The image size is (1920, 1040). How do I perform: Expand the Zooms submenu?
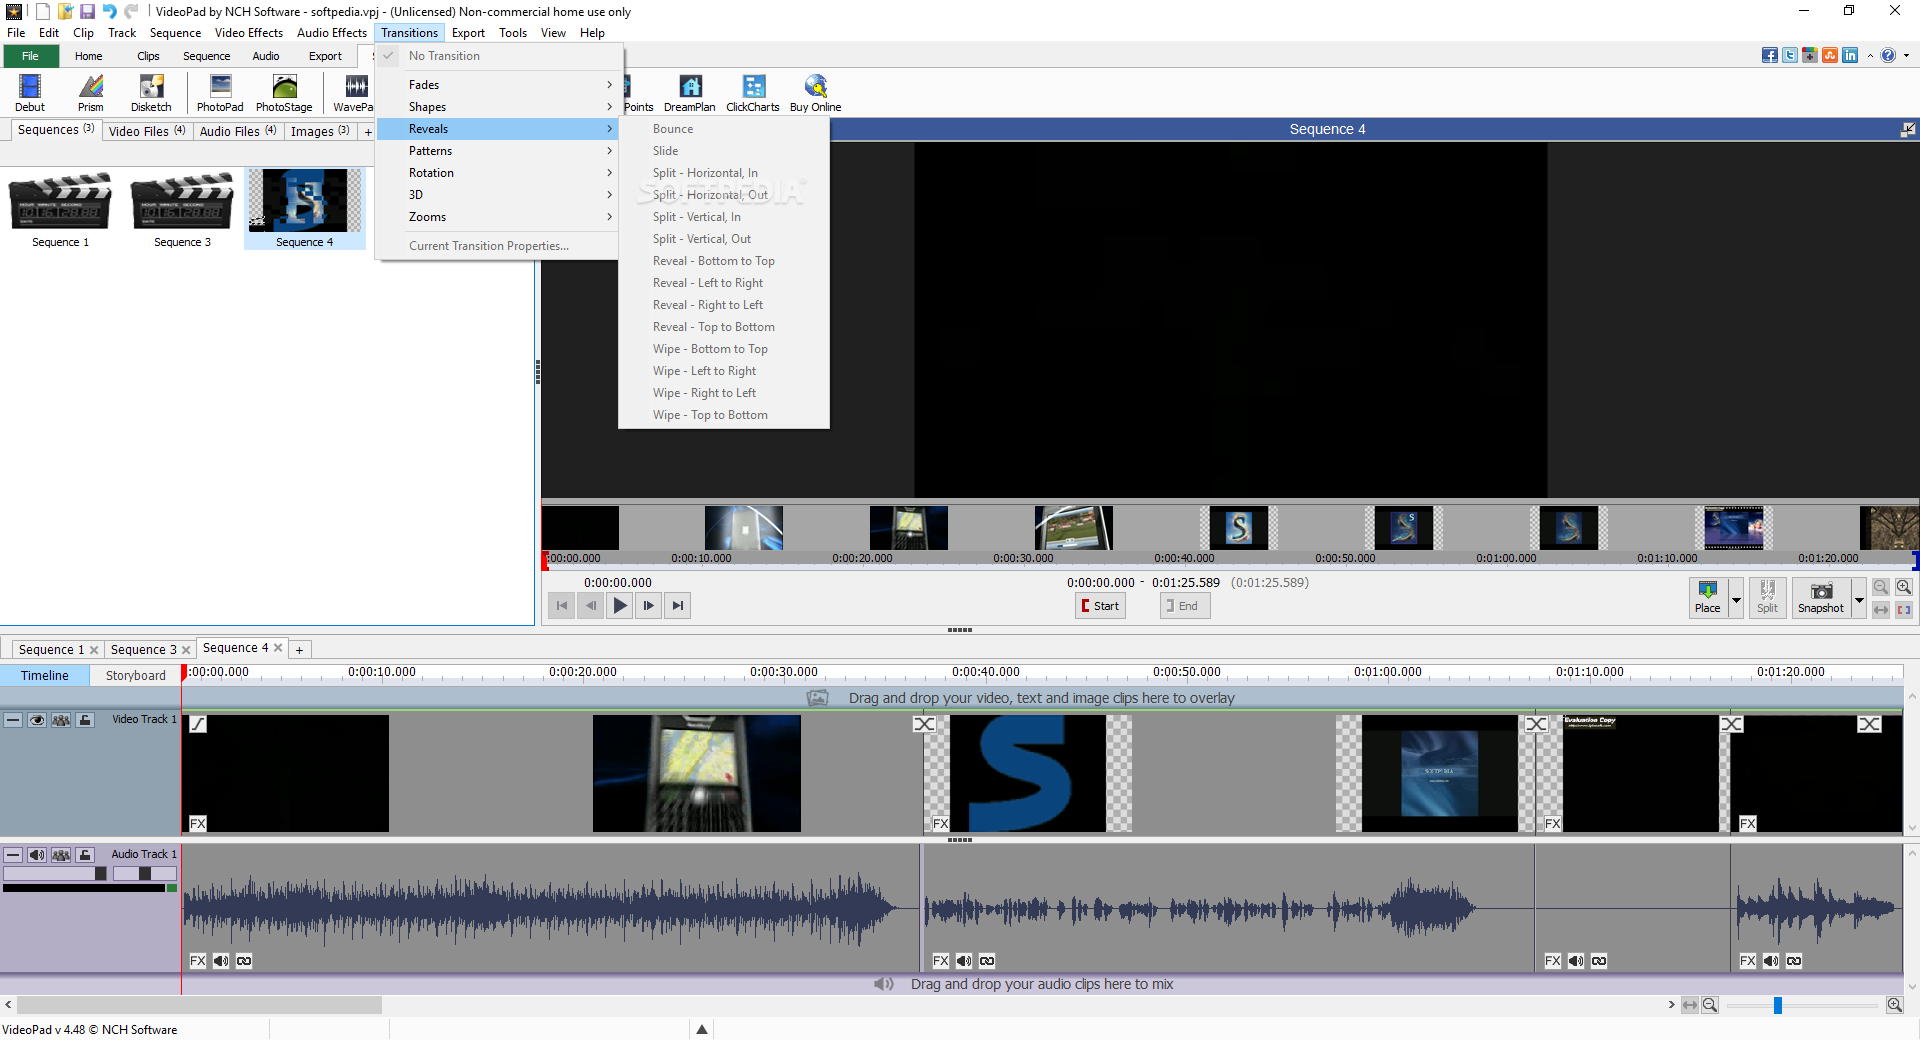[x=498, y=217]
